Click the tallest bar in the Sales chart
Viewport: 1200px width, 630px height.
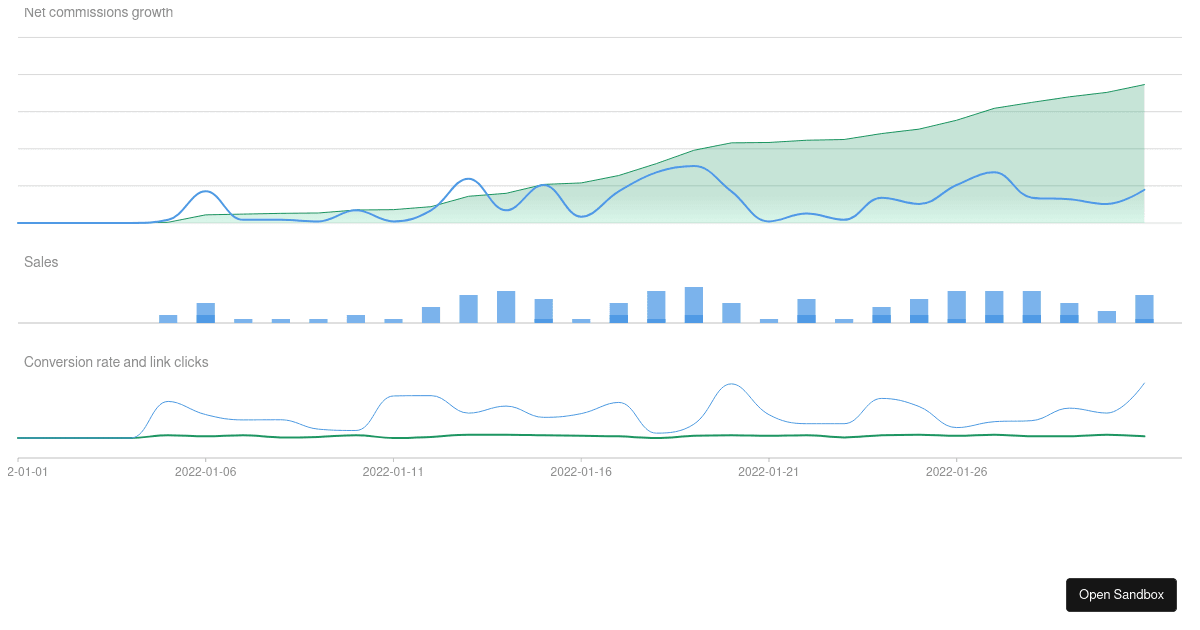click(x=693, y=300)
